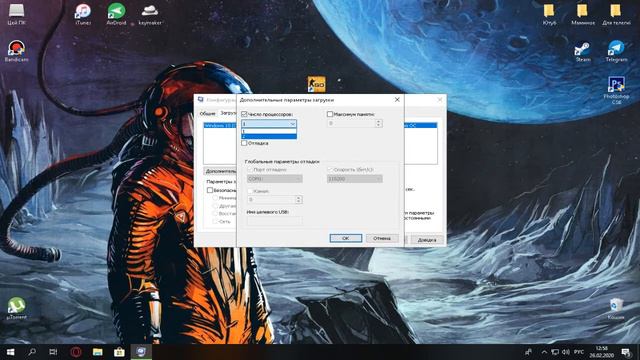
Task: Open the Telegram desktop shortcut
Action: (x=616, y=51)
